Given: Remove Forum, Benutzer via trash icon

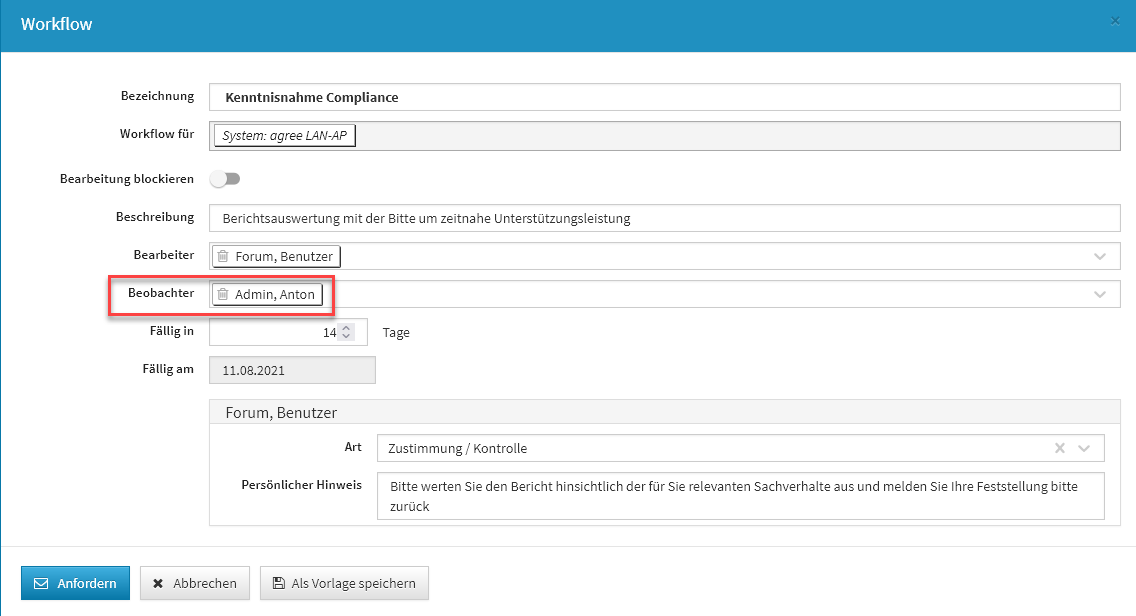Looking at the screenshot, I should pos(223,257).
